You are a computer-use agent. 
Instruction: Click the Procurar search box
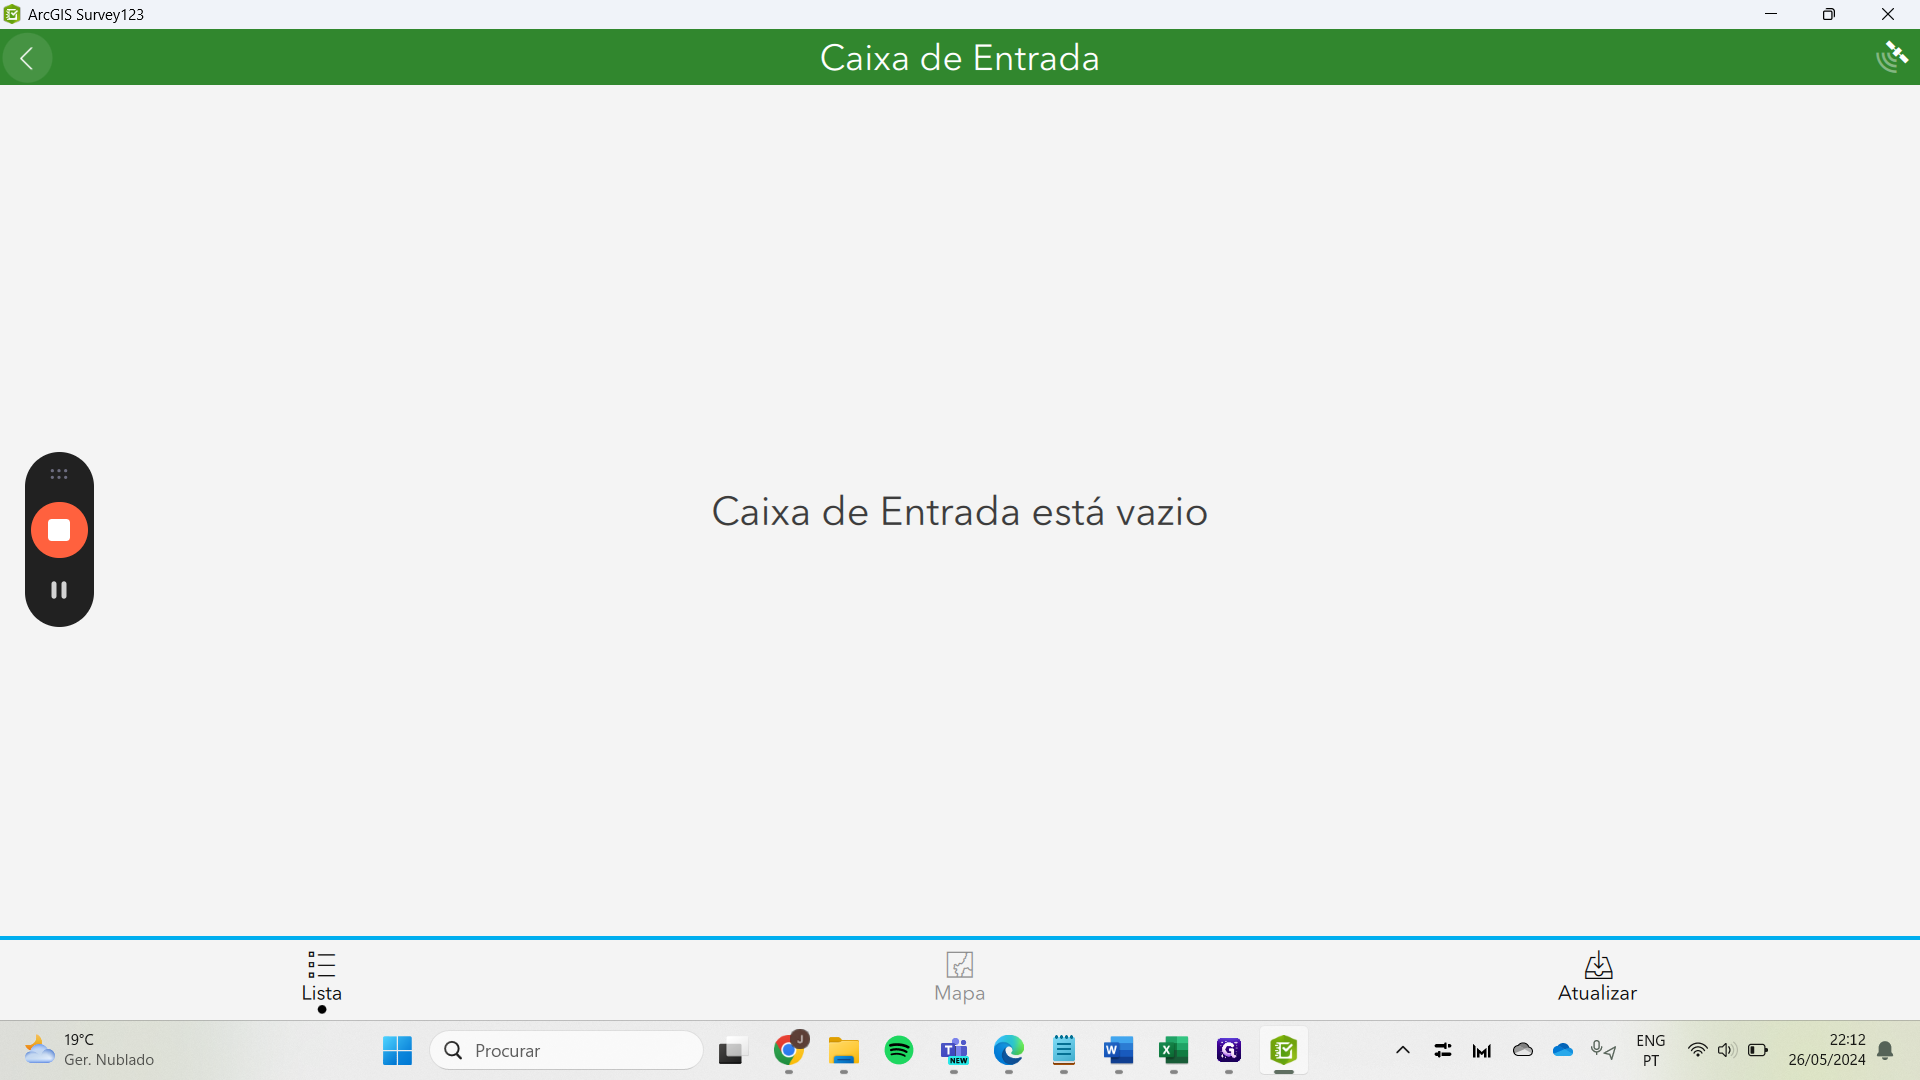[567, 1050]
